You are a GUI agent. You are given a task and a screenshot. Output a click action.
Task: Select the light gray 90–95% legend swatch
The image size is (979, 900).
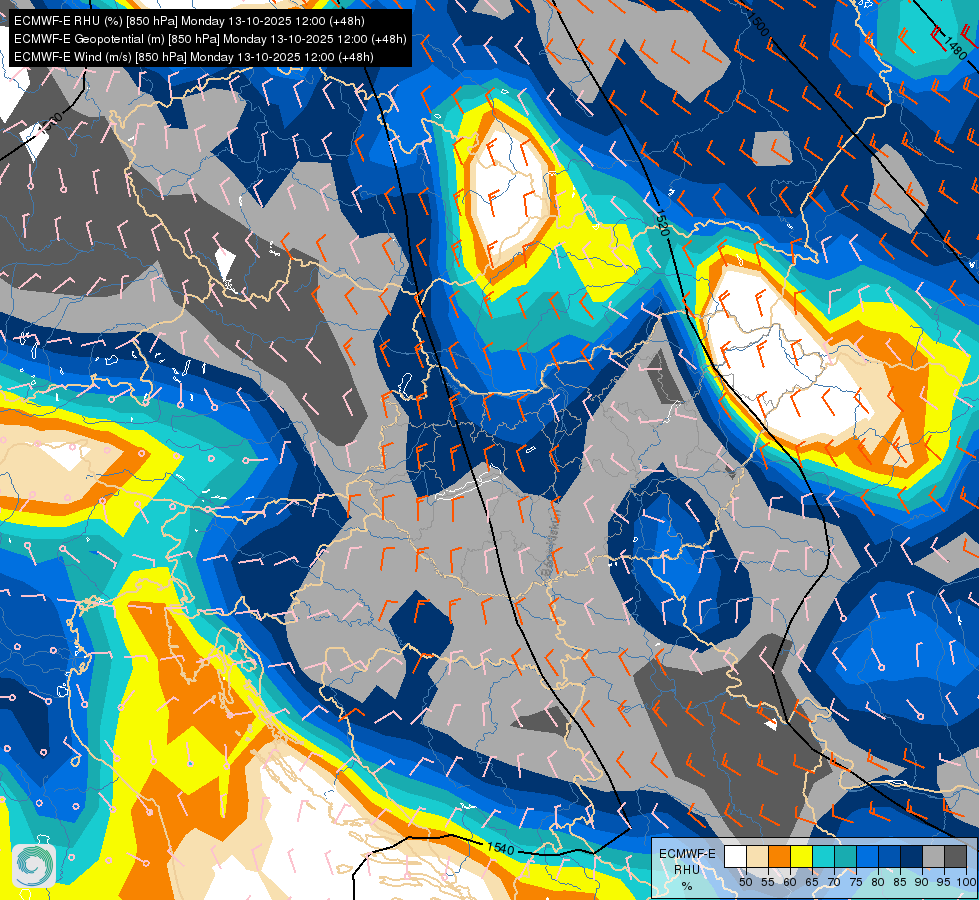[933, 856]
